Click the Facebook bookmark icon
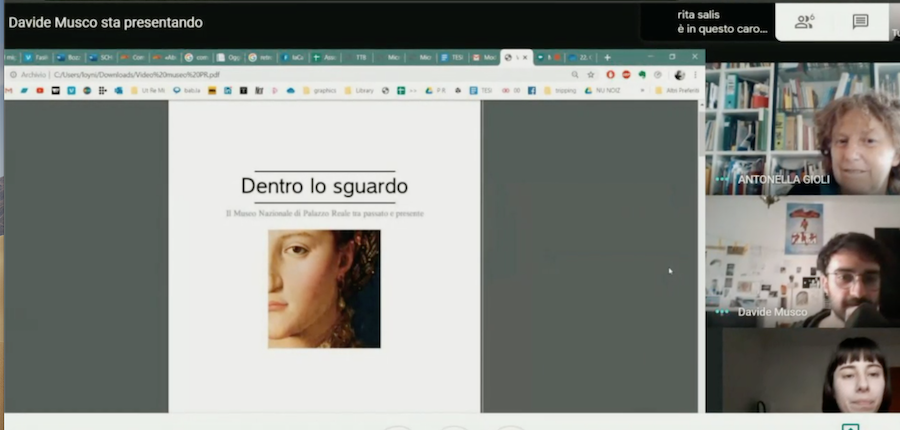Viewport: 900px width, 430px height. (x=532, y=91)
